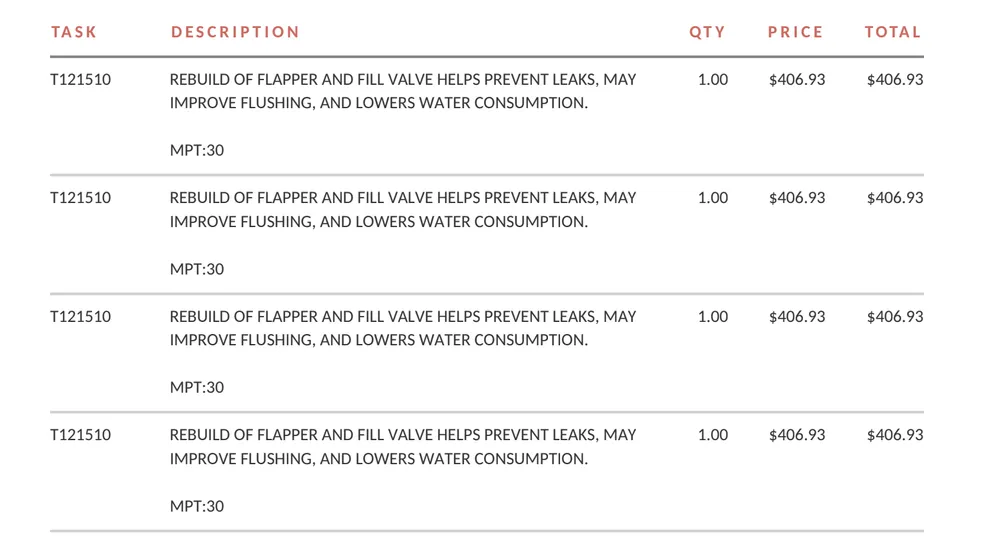The width and height of the screenshot is (1000, 537).
Task: Click the PRICE column header
Action: coord(795,32)
